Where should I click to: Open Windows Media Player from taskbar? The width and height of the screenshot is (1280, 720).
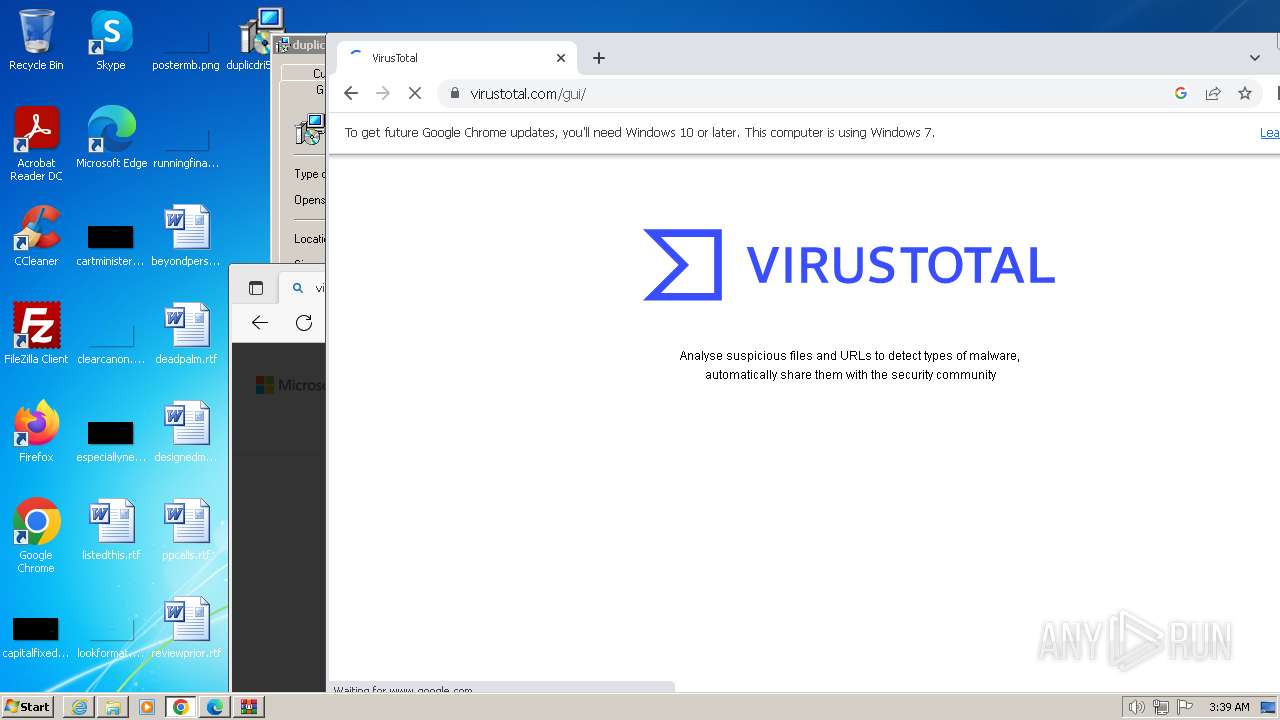tap(147, 707)
